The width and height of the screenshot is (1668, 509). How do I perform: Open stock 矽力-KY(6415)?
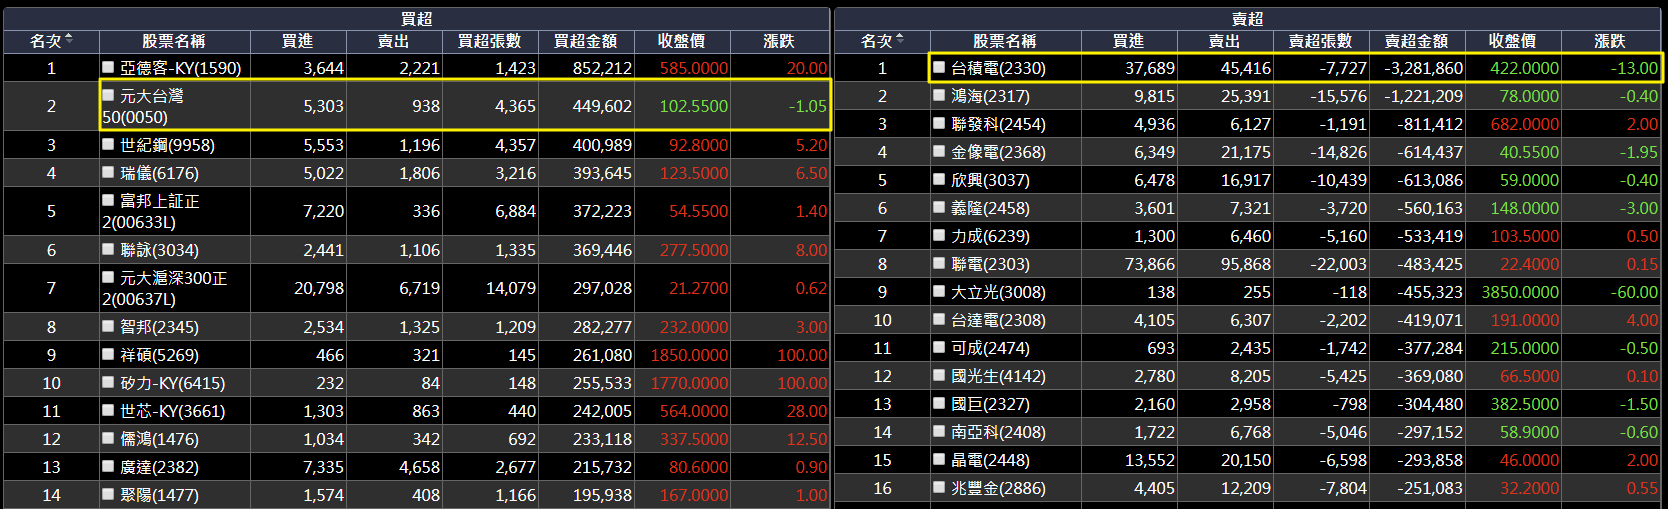173,383
